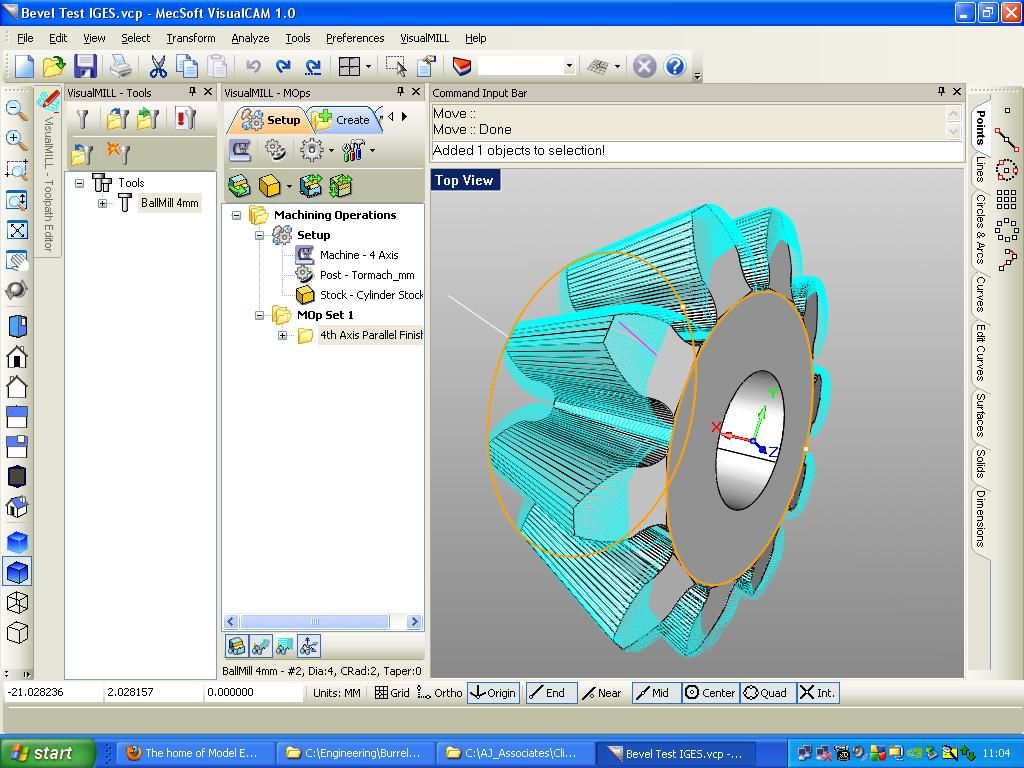
Task: Switch to the Surfaces side tab
Action: 980,415
